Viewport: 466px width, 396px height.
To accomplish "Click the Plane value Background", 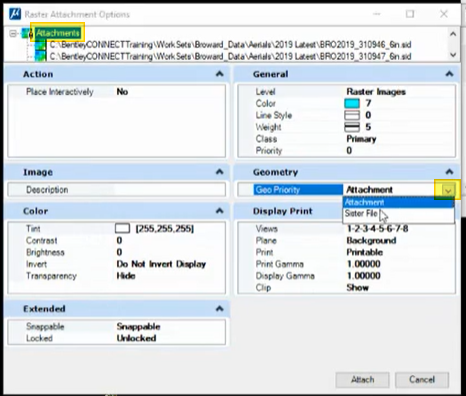I will click(x=371, y=241).
